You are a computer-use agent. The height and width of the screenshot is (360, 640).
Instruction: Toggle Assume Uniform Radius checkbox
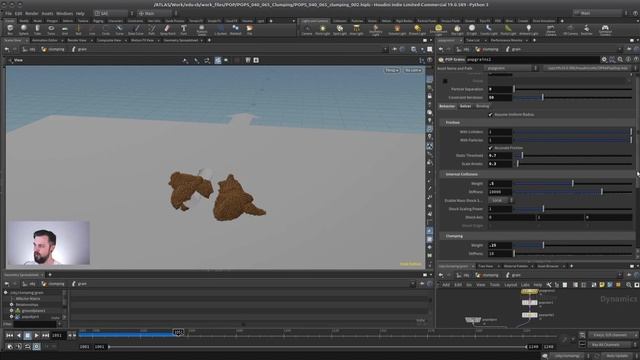point(491,115)
